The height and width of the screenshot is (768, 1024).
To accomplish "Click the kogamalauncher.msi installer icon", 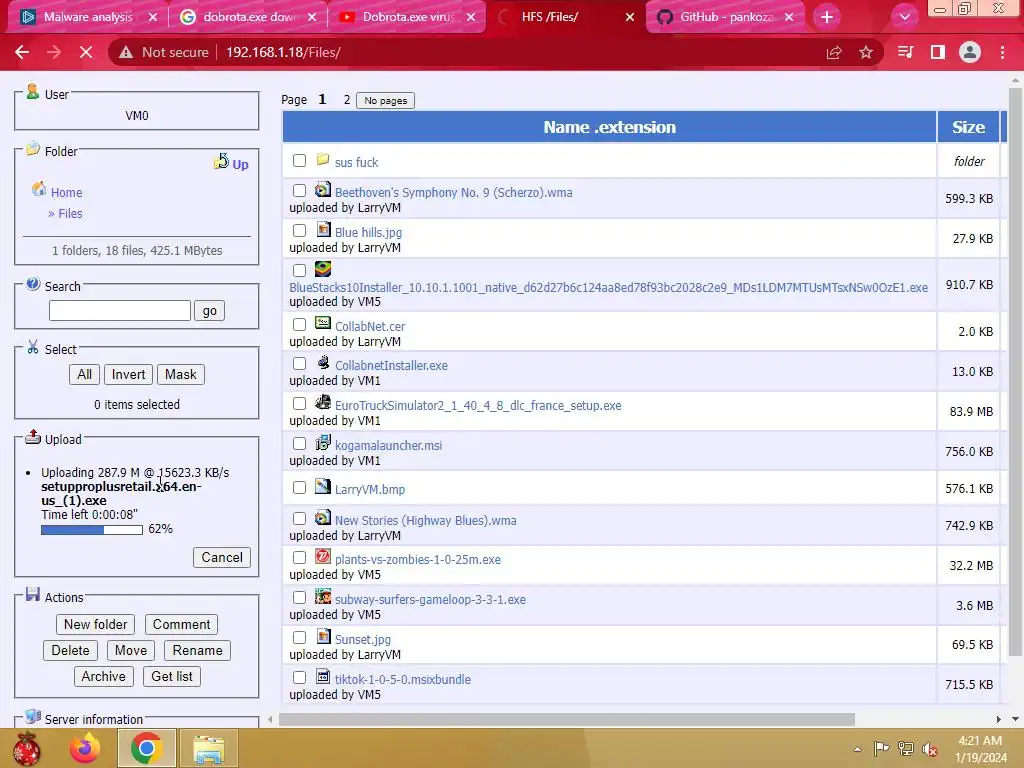I will (x=323, y=443).
